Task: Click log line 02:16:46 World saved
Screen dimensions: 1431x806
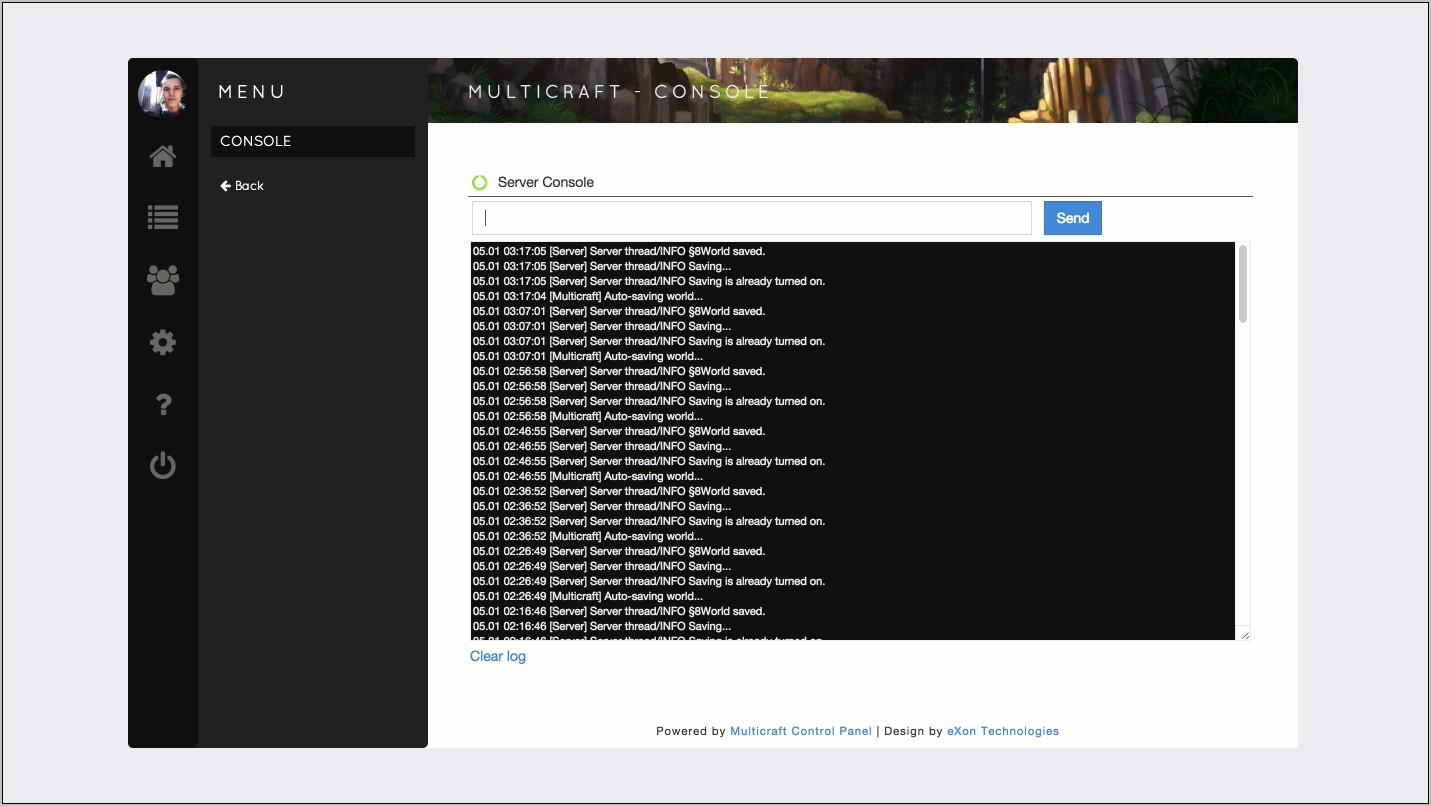Action: pos(619,611)
